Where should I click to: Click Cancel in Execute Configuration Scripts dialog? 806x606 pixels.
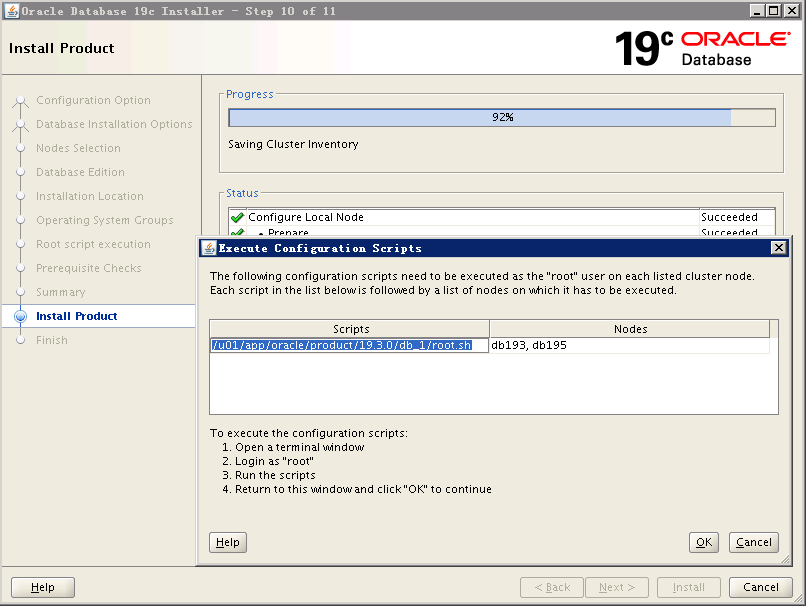[x=754, y=542]
